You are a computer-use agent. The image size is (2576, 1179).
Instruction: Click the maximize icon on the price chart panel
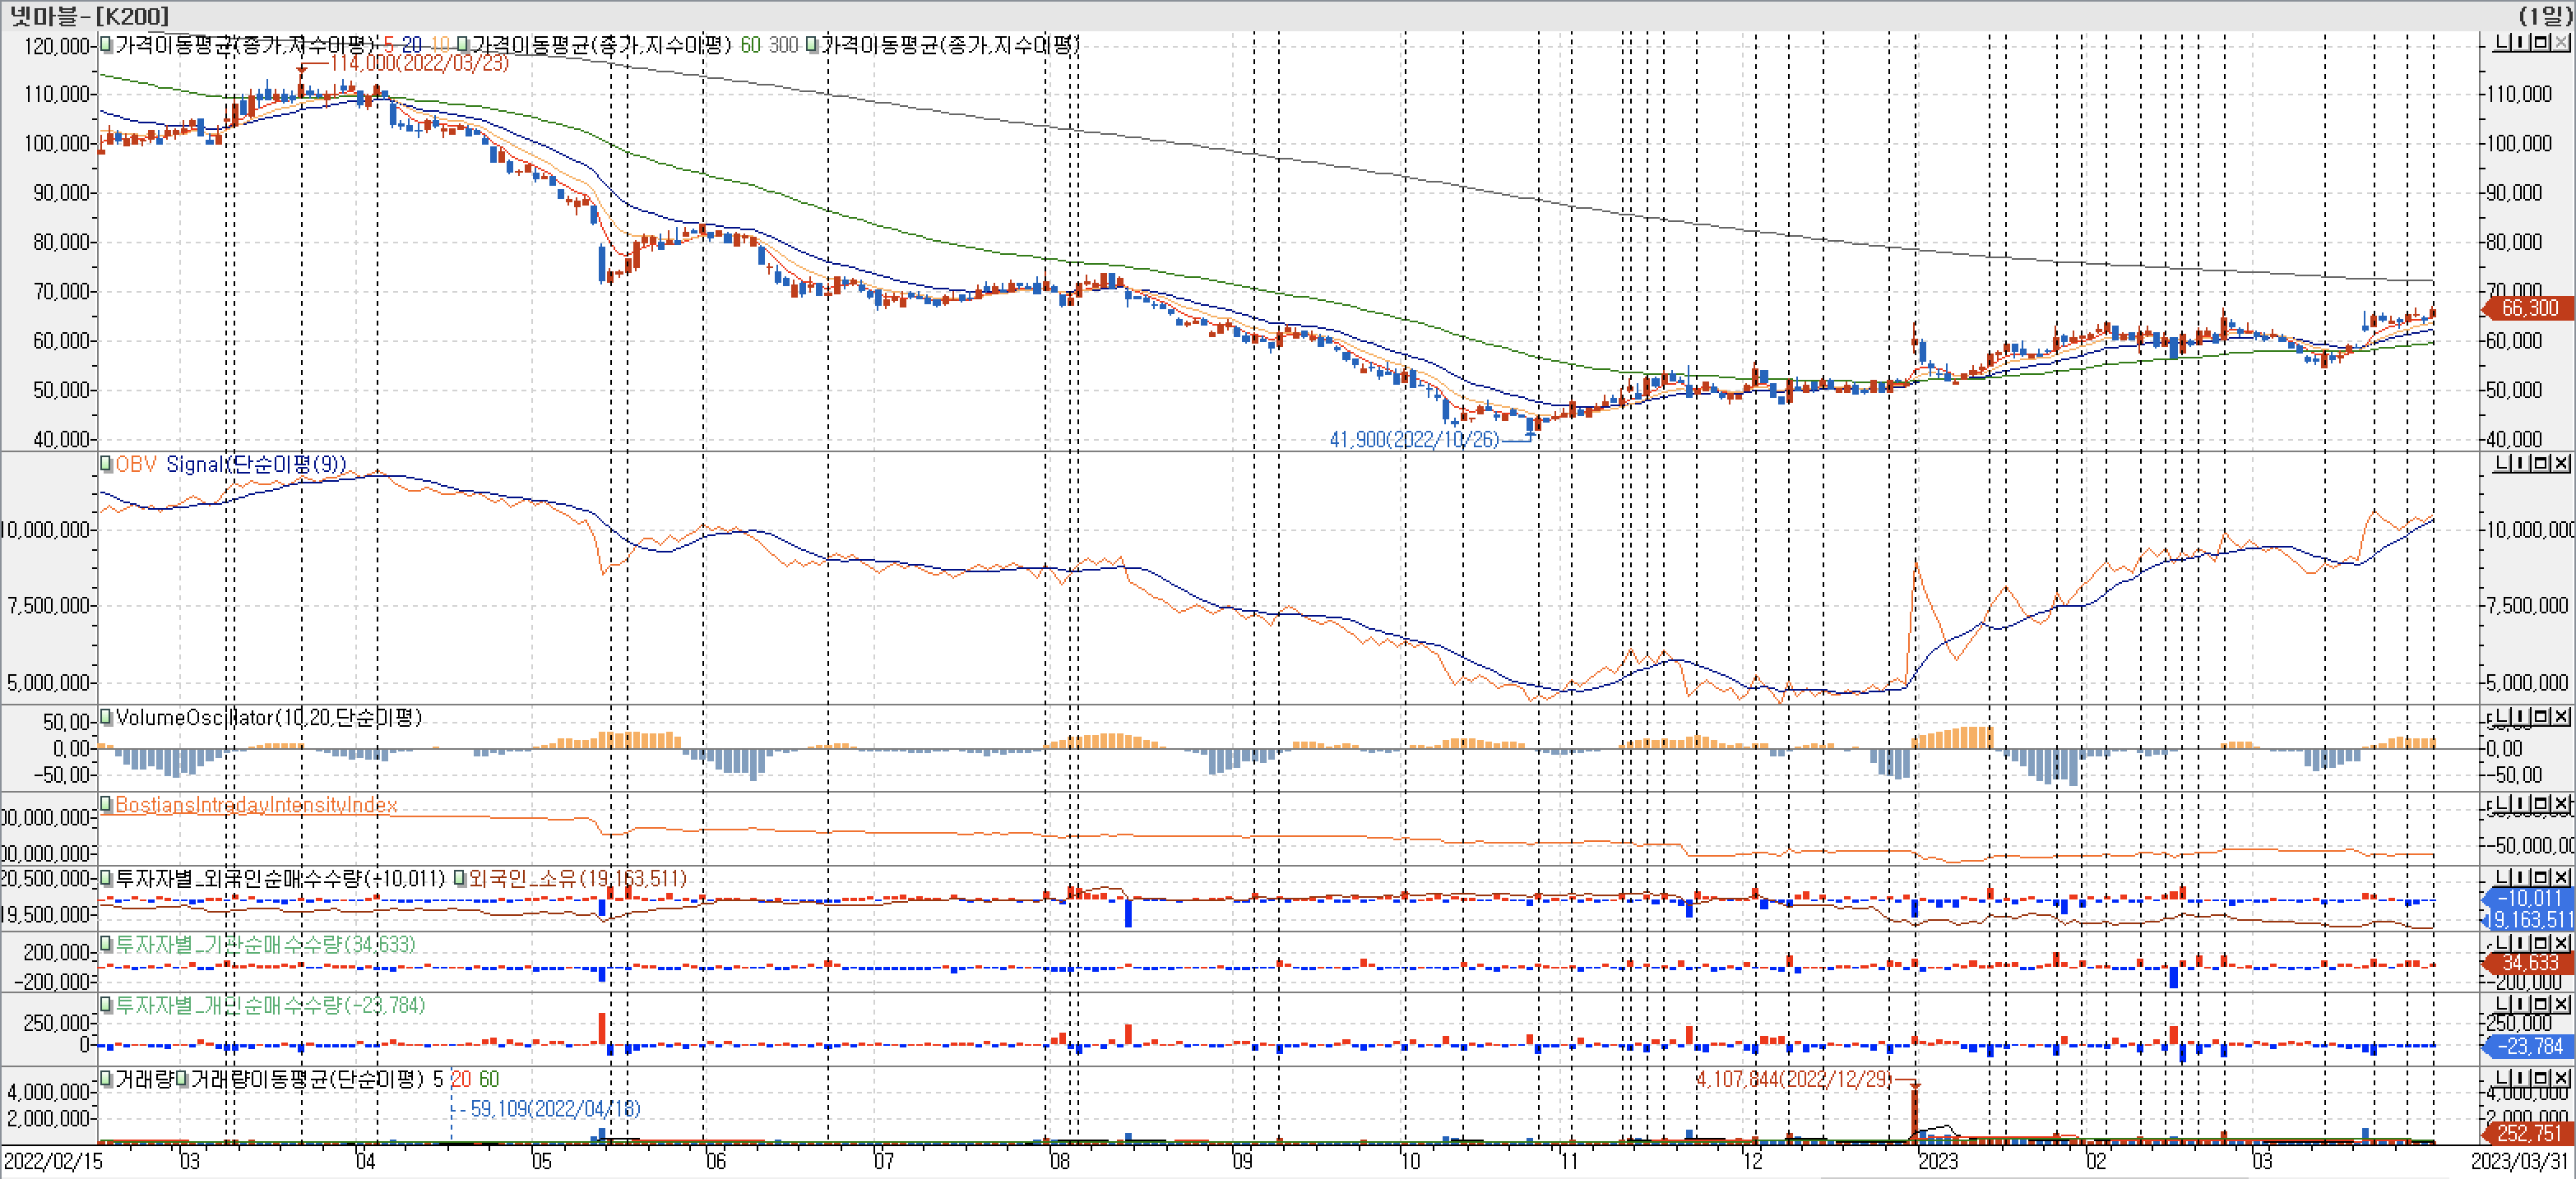(x=2541, y=43)
